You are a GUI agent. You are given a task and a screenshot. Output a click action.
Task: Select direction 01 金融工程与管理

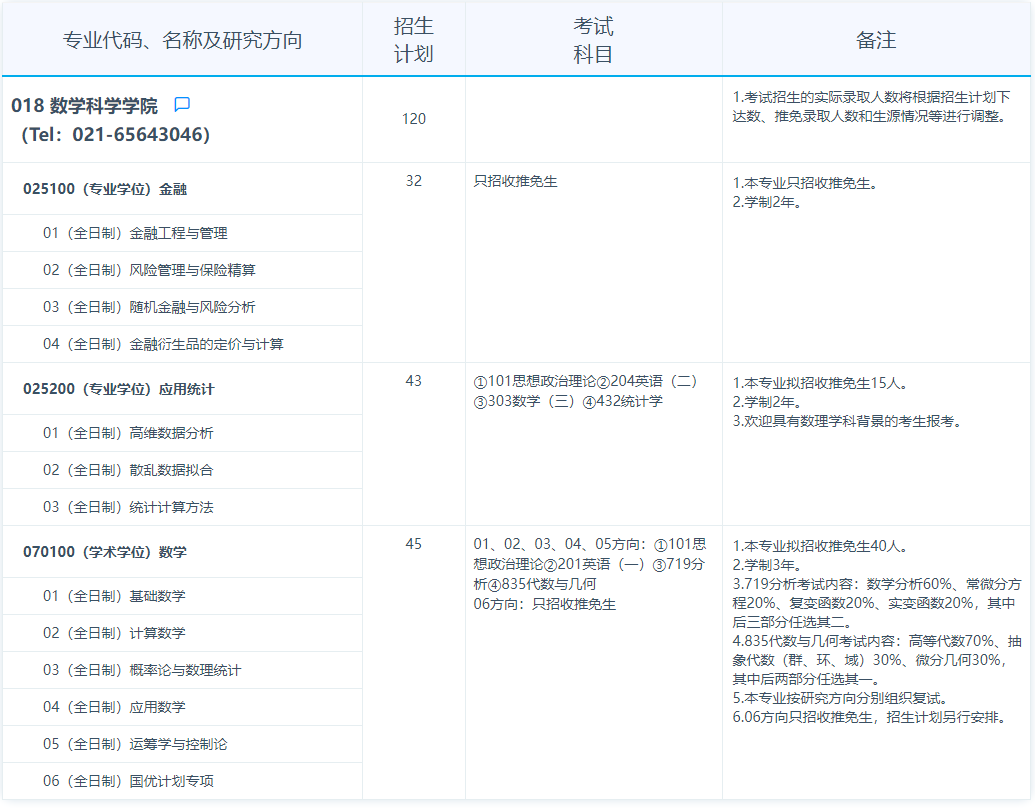pyautogui.click(x=135, y=233)
